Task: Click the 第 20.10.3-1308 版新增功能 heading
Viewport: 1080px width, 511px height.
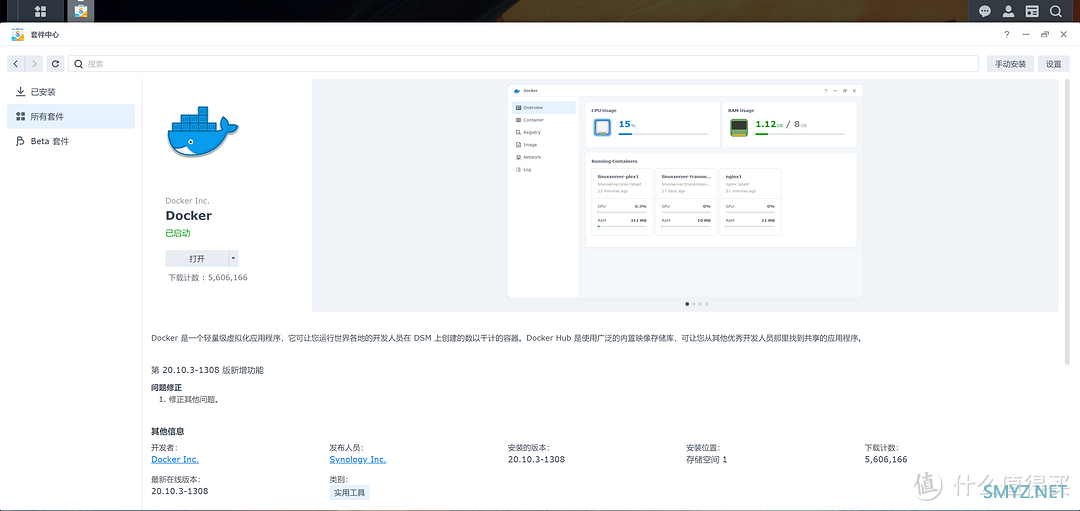Action: pyautogui.click(x=207, y=370)
